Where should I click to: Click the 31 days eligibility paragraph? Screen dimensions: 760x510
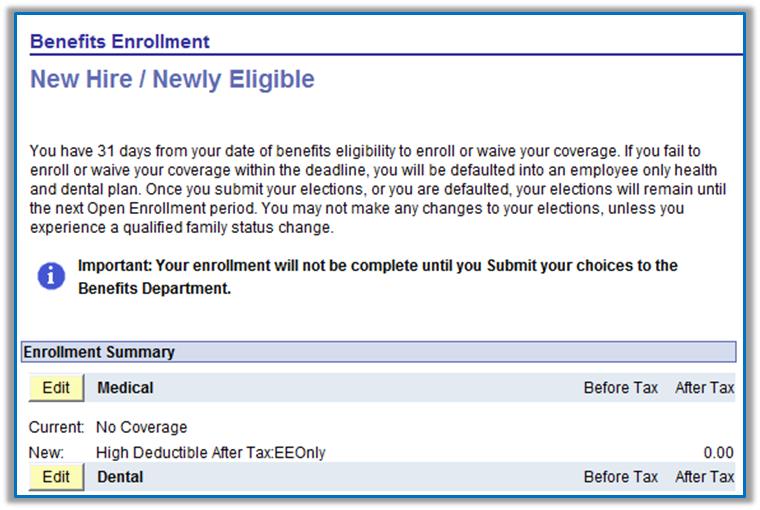click(378, 189)
